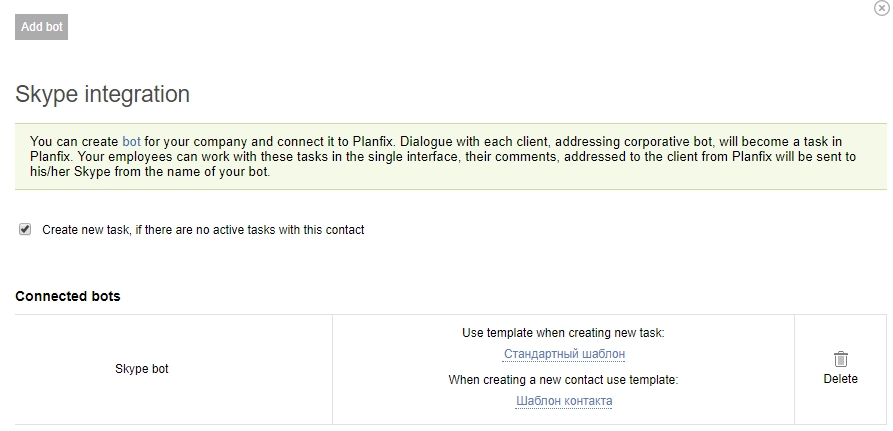Image resolution: width=893 pixels, height=431 pixels.
Task: Click 'Use template when creating new task' label
Action: (563, 333)
